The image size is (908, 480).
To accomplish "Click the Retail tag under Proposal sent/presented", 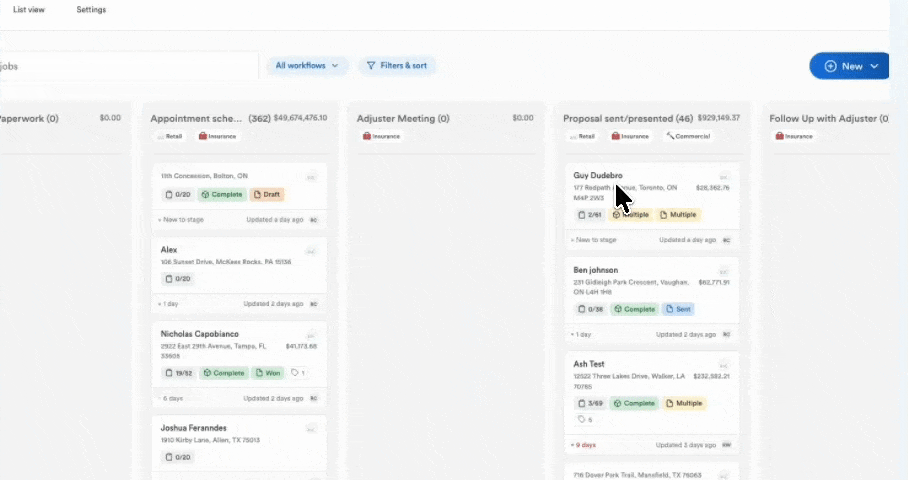I will [583, 136].
